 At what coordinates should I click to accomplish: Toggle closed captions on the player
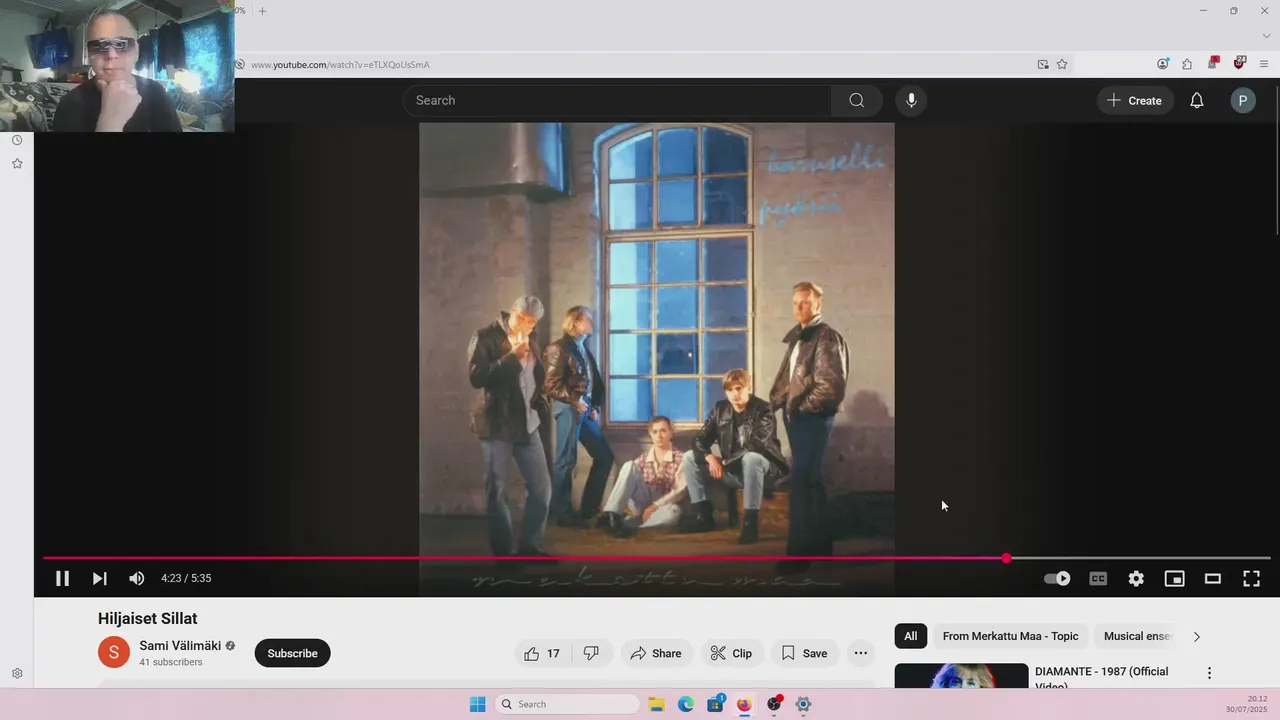pos(1098,578)
